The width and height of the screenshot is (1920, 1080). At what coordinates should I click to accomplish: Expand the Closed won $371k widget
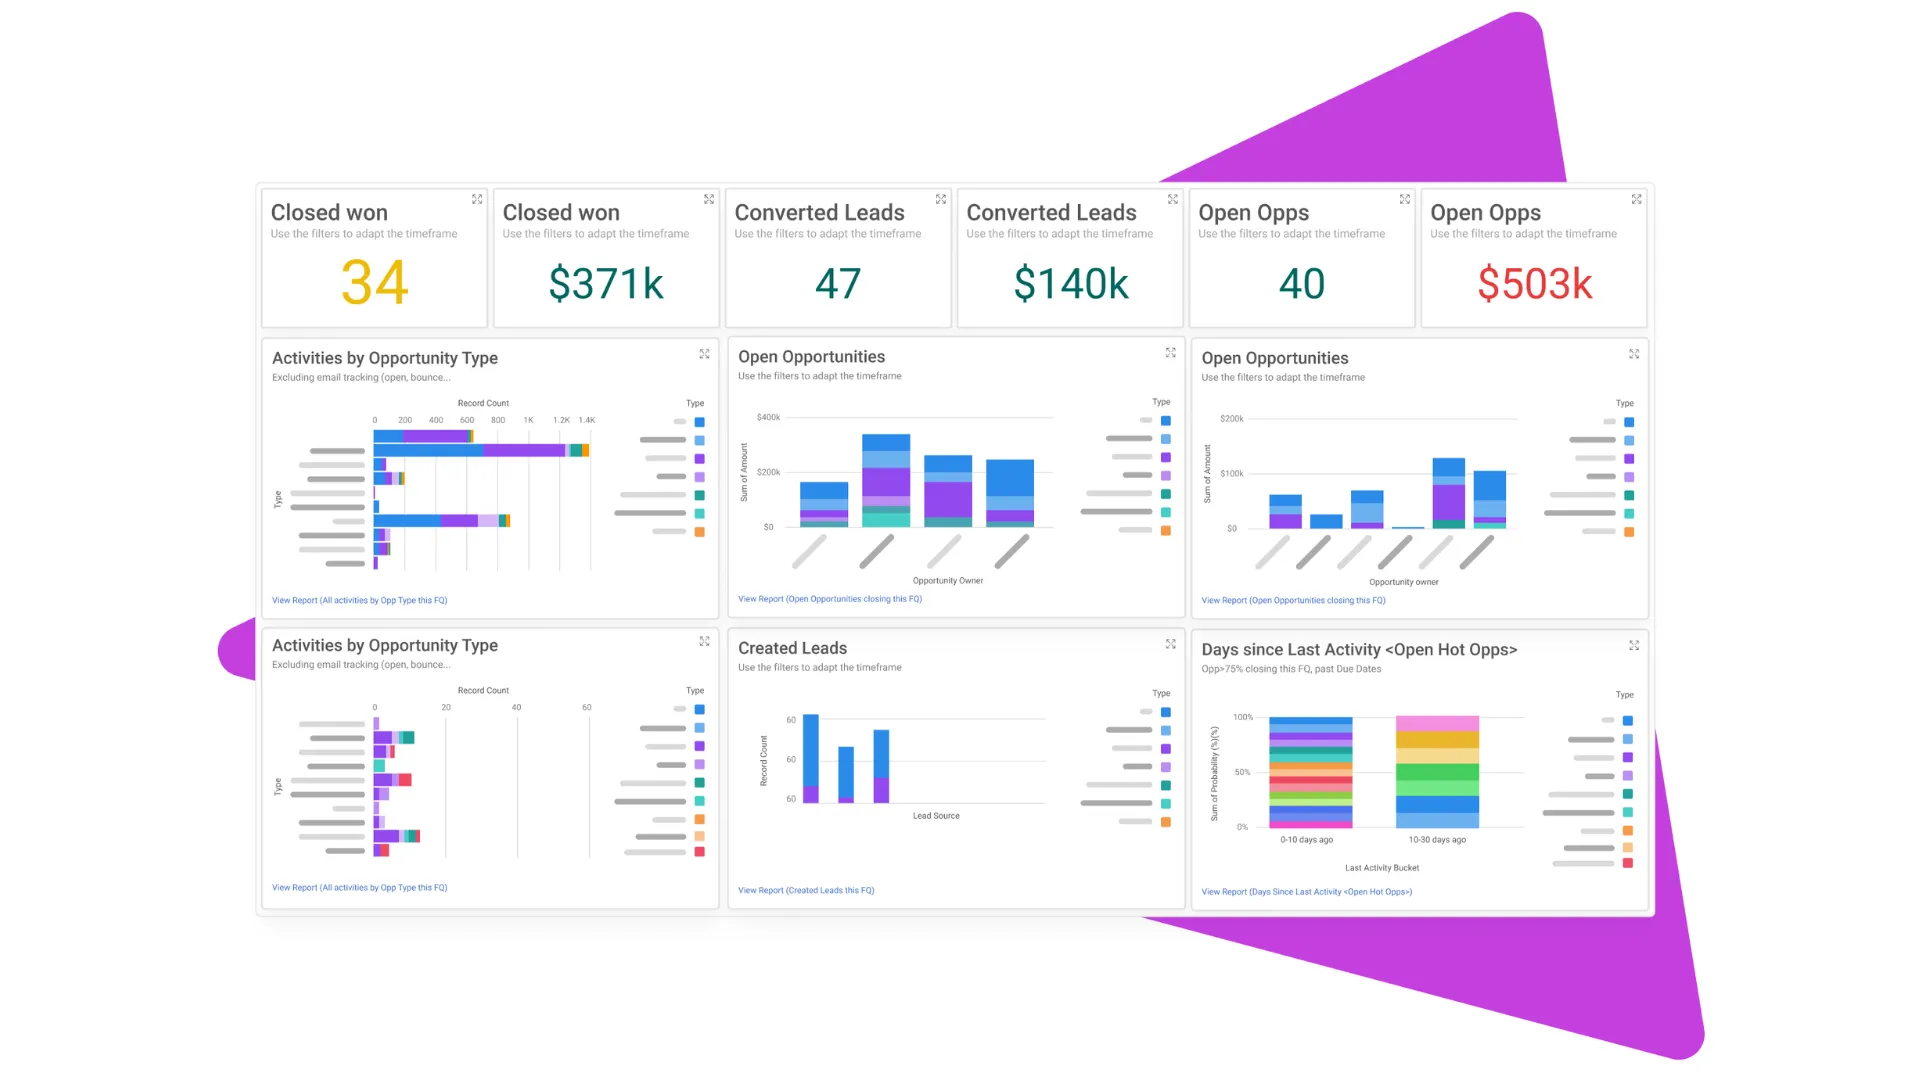click(x=709, y=199)
